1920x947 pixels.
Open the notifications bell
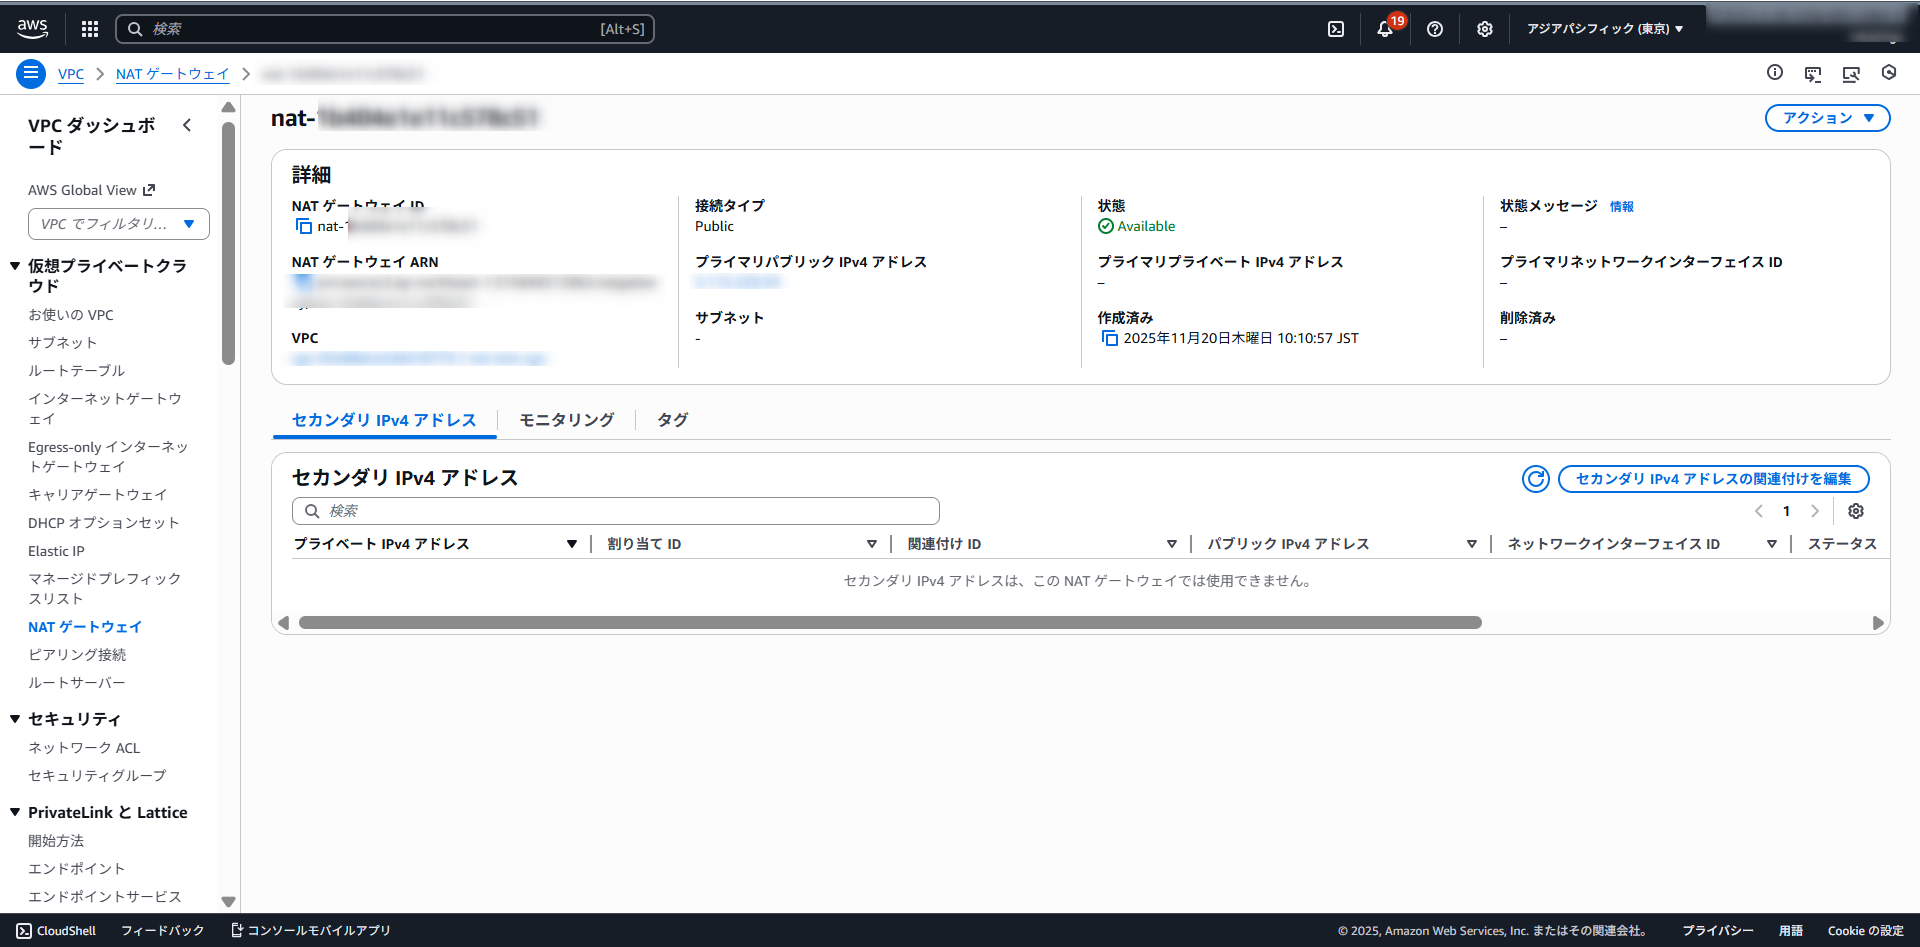(x=1385, y=29)
